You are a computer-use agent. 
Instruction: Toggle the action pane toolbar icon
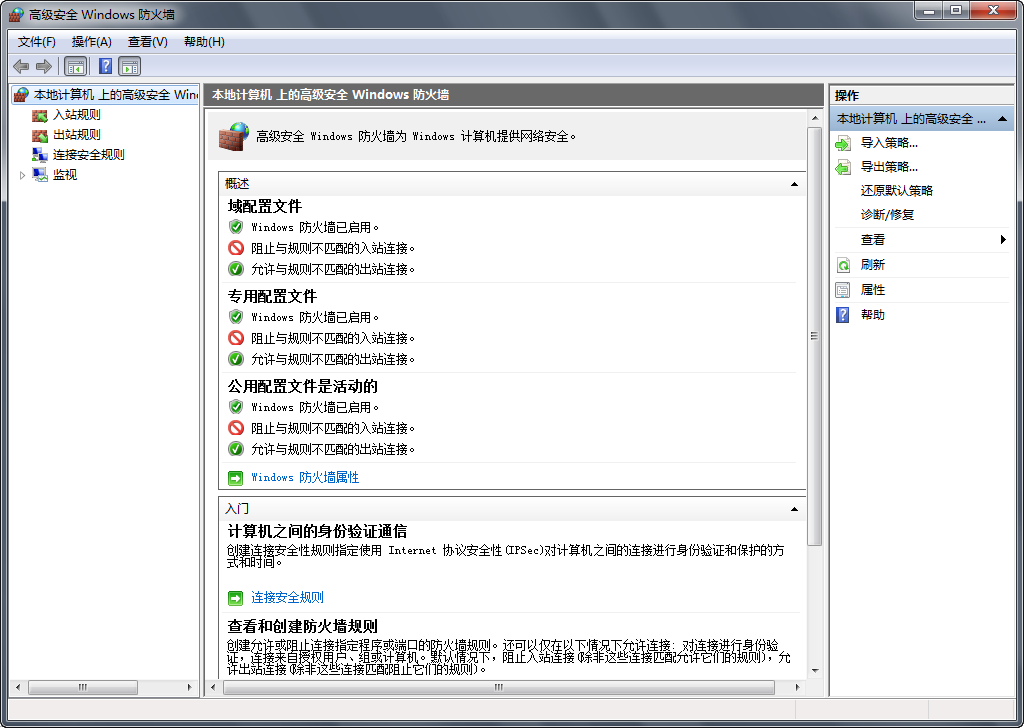click(x=130, y=66)
